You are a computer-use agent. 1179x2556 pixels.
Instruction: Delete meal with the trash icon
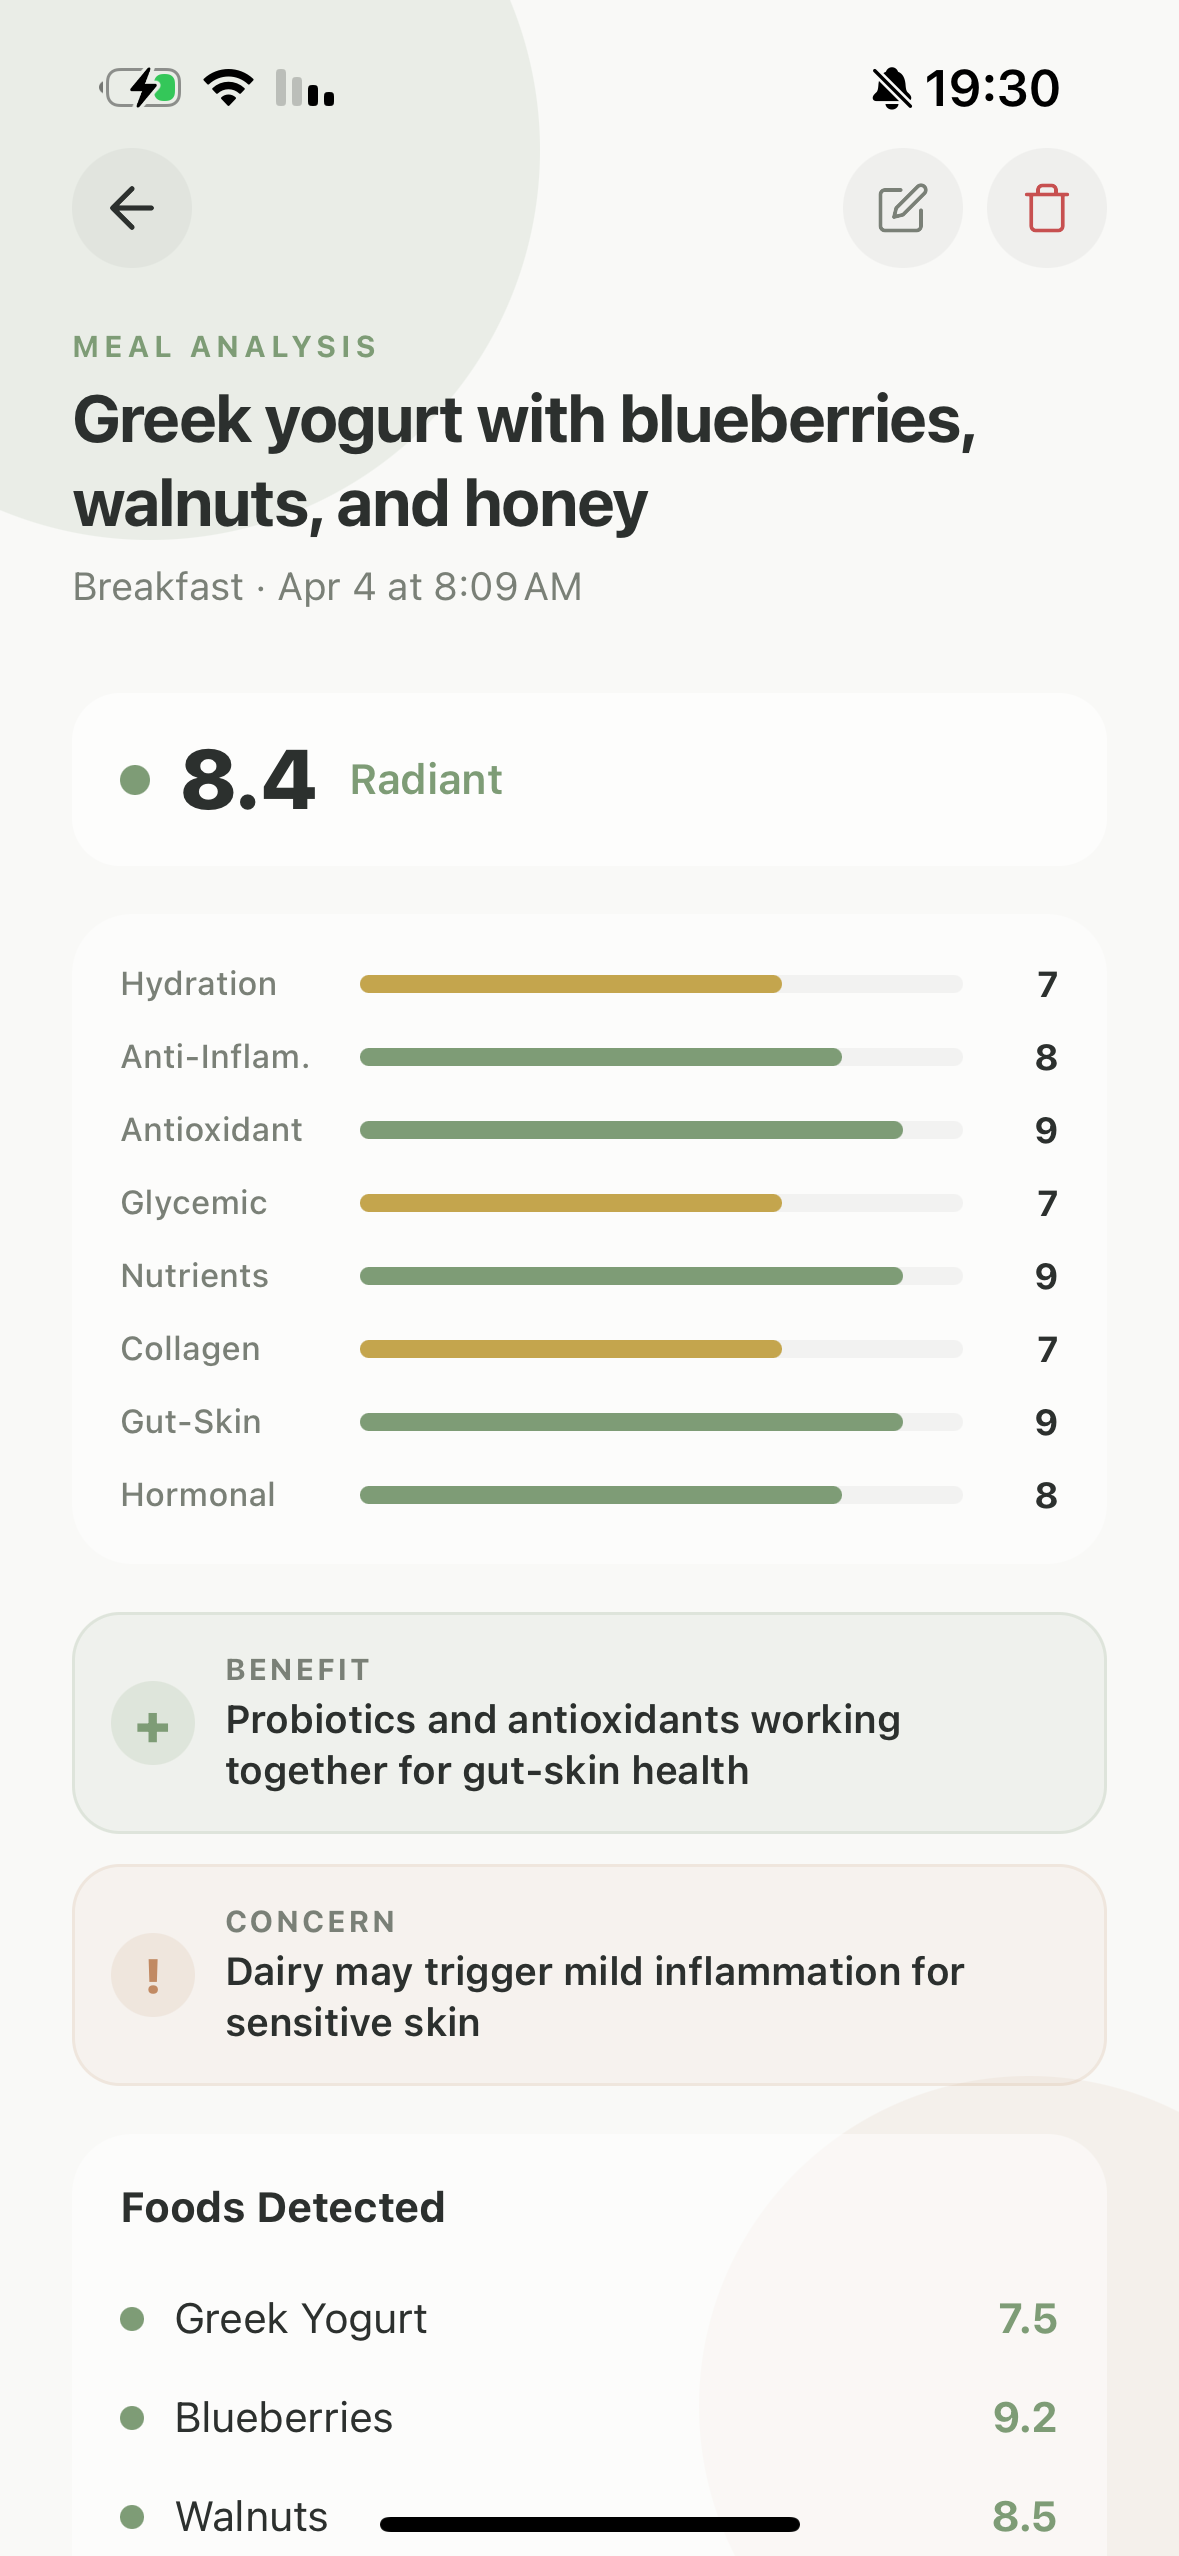click(1046, 208)
